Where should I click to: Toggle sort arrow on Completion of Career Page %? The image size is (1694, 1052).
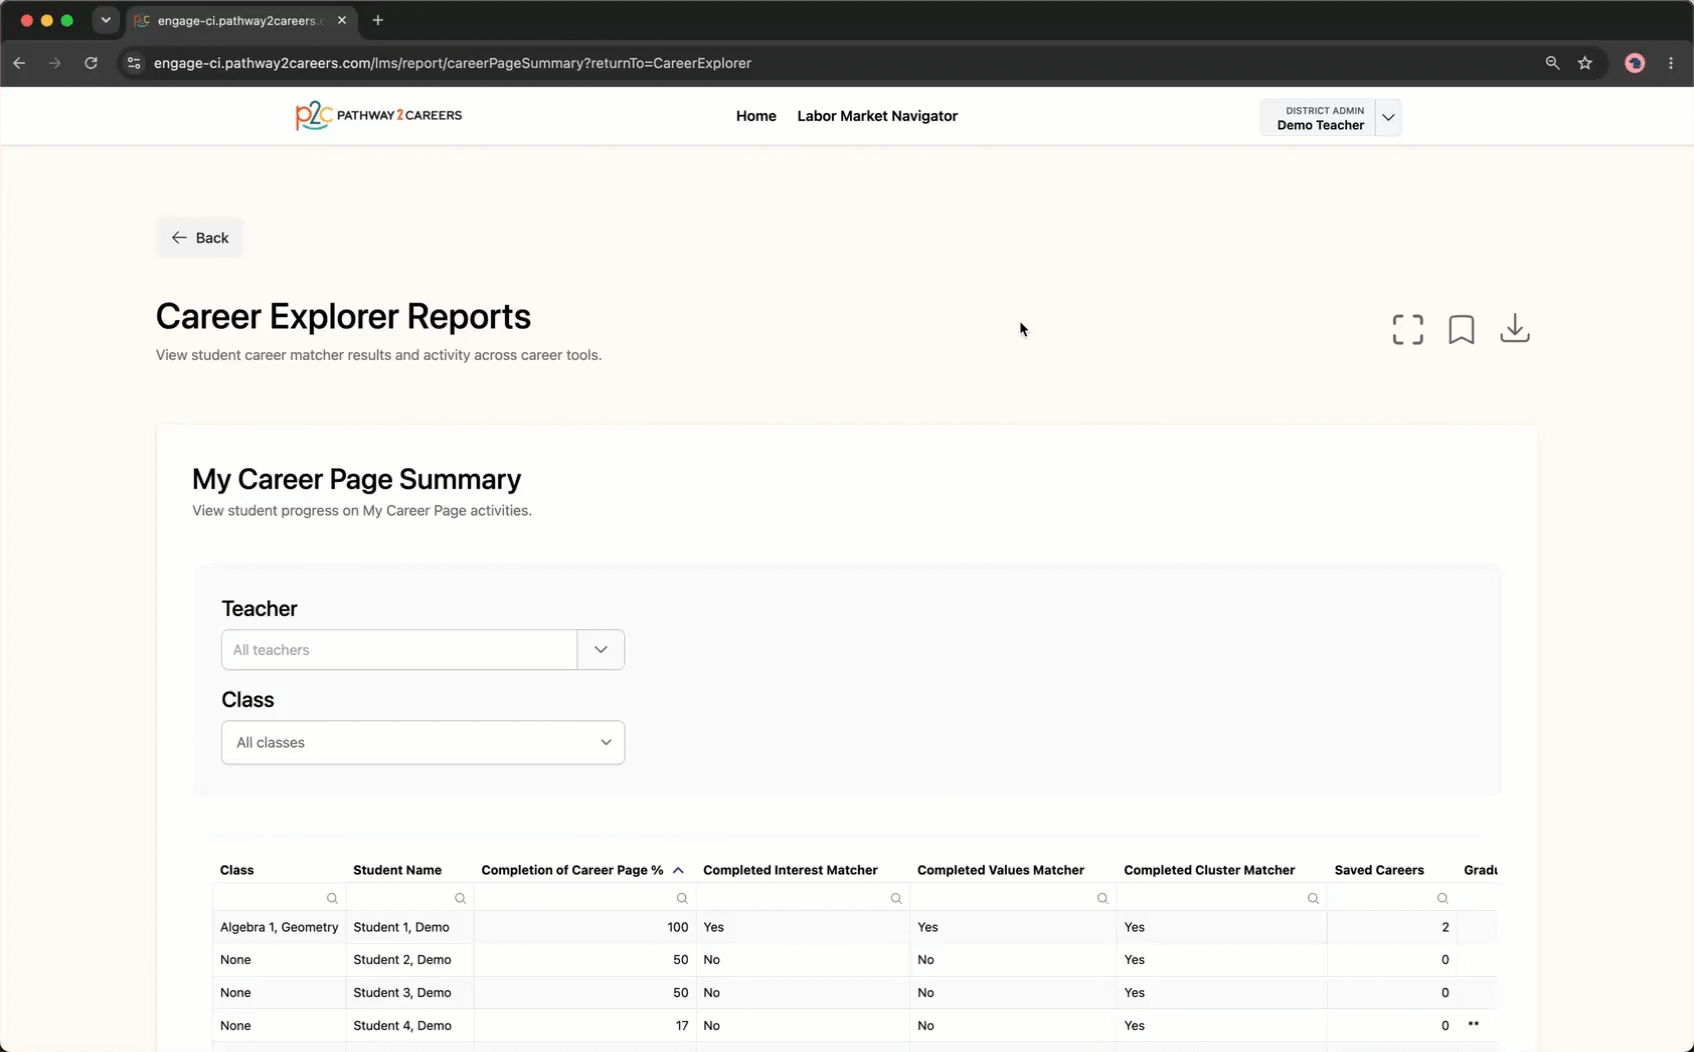(678, 870)
